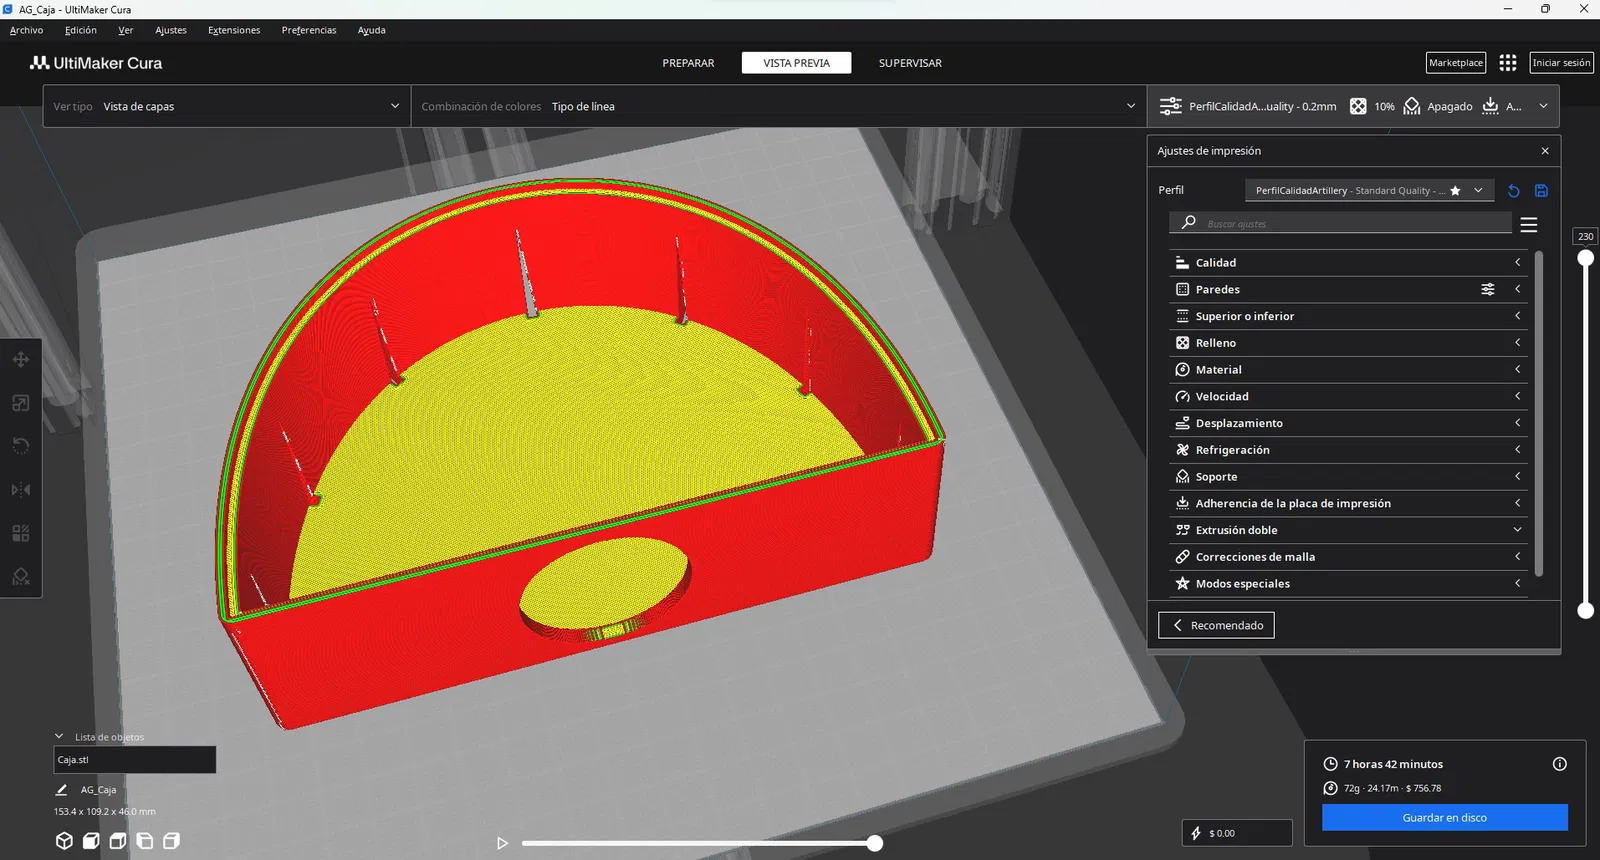Open the Perfil selection dropdown
Image resolution: width=1600 pixels, height=860 pixels.
click(x=1370, y=190)
